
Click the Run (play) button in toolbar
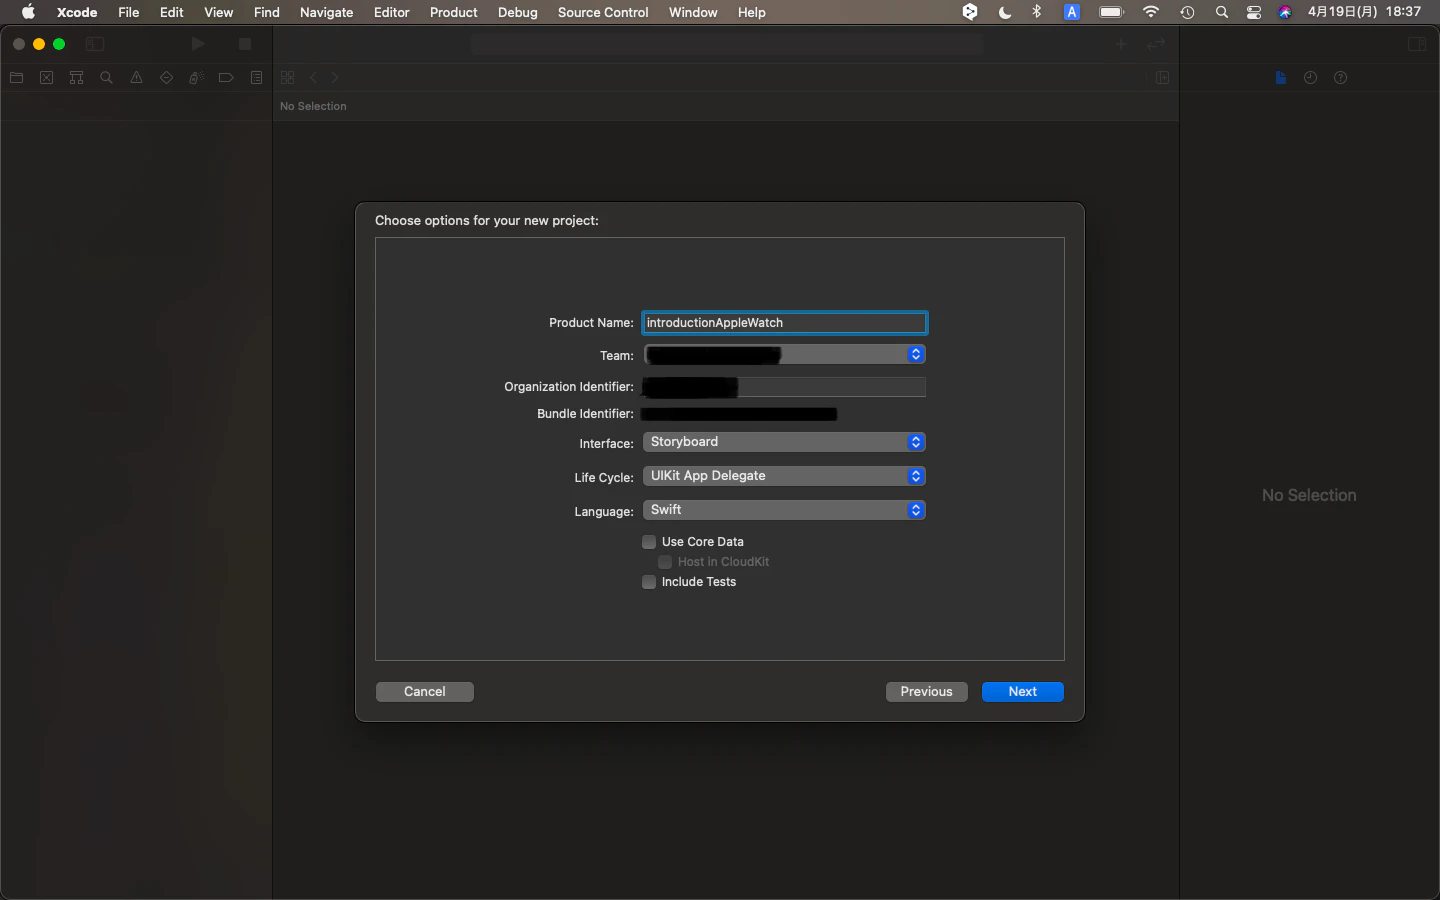click(x=198, y=44)
